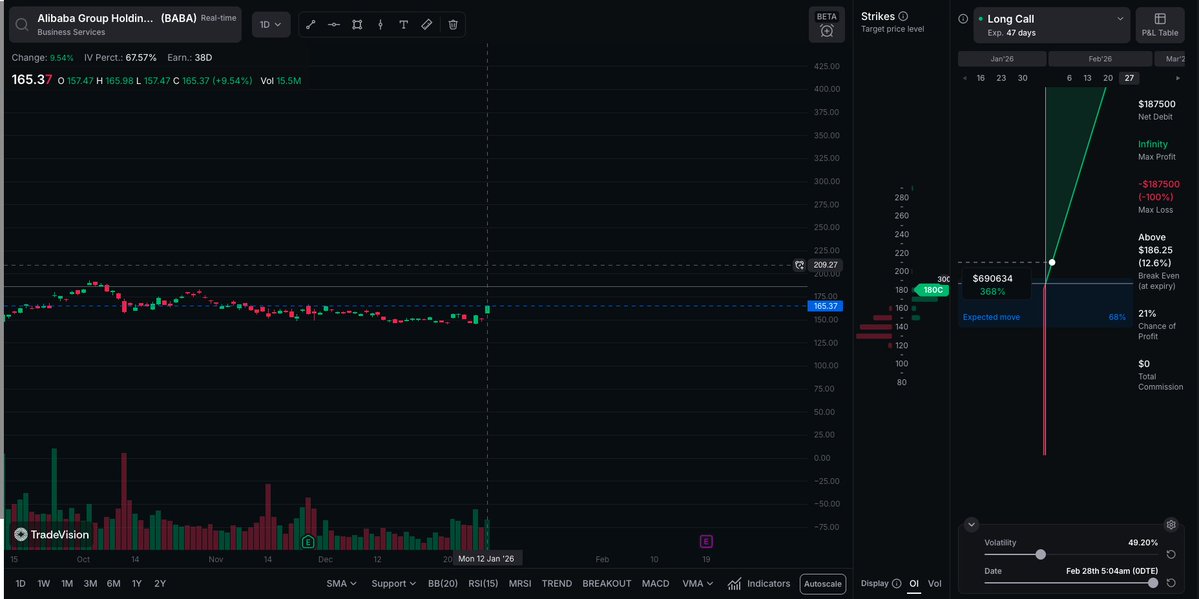Viewport: 1199px width, 599px height.
Task: Switch strikes display to OI
Action: 914,584
